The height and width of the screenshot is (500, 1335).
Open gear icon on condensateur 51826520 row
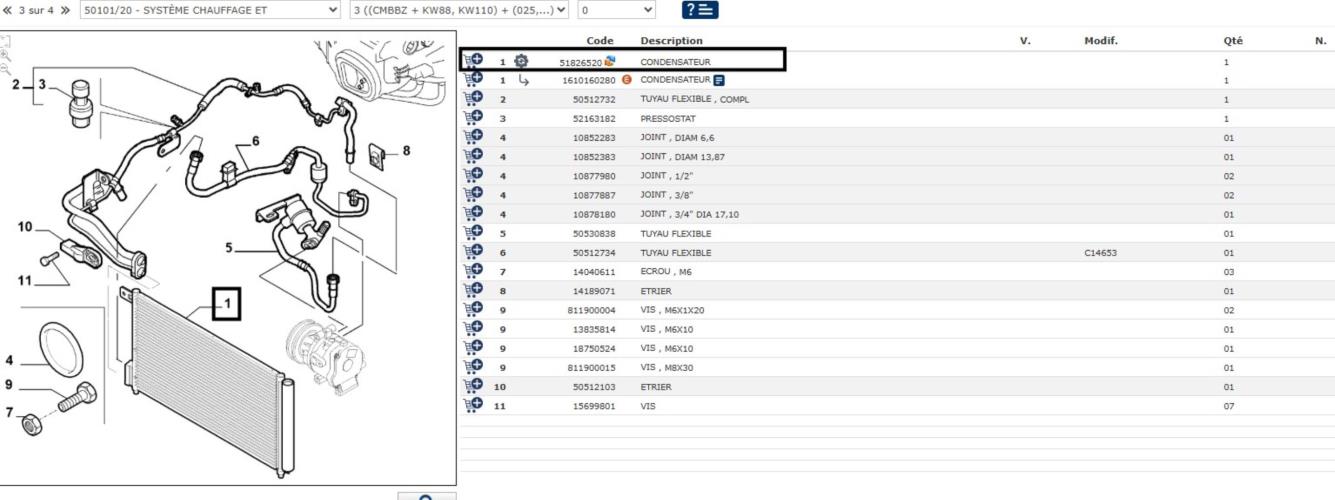click(521, 61)
